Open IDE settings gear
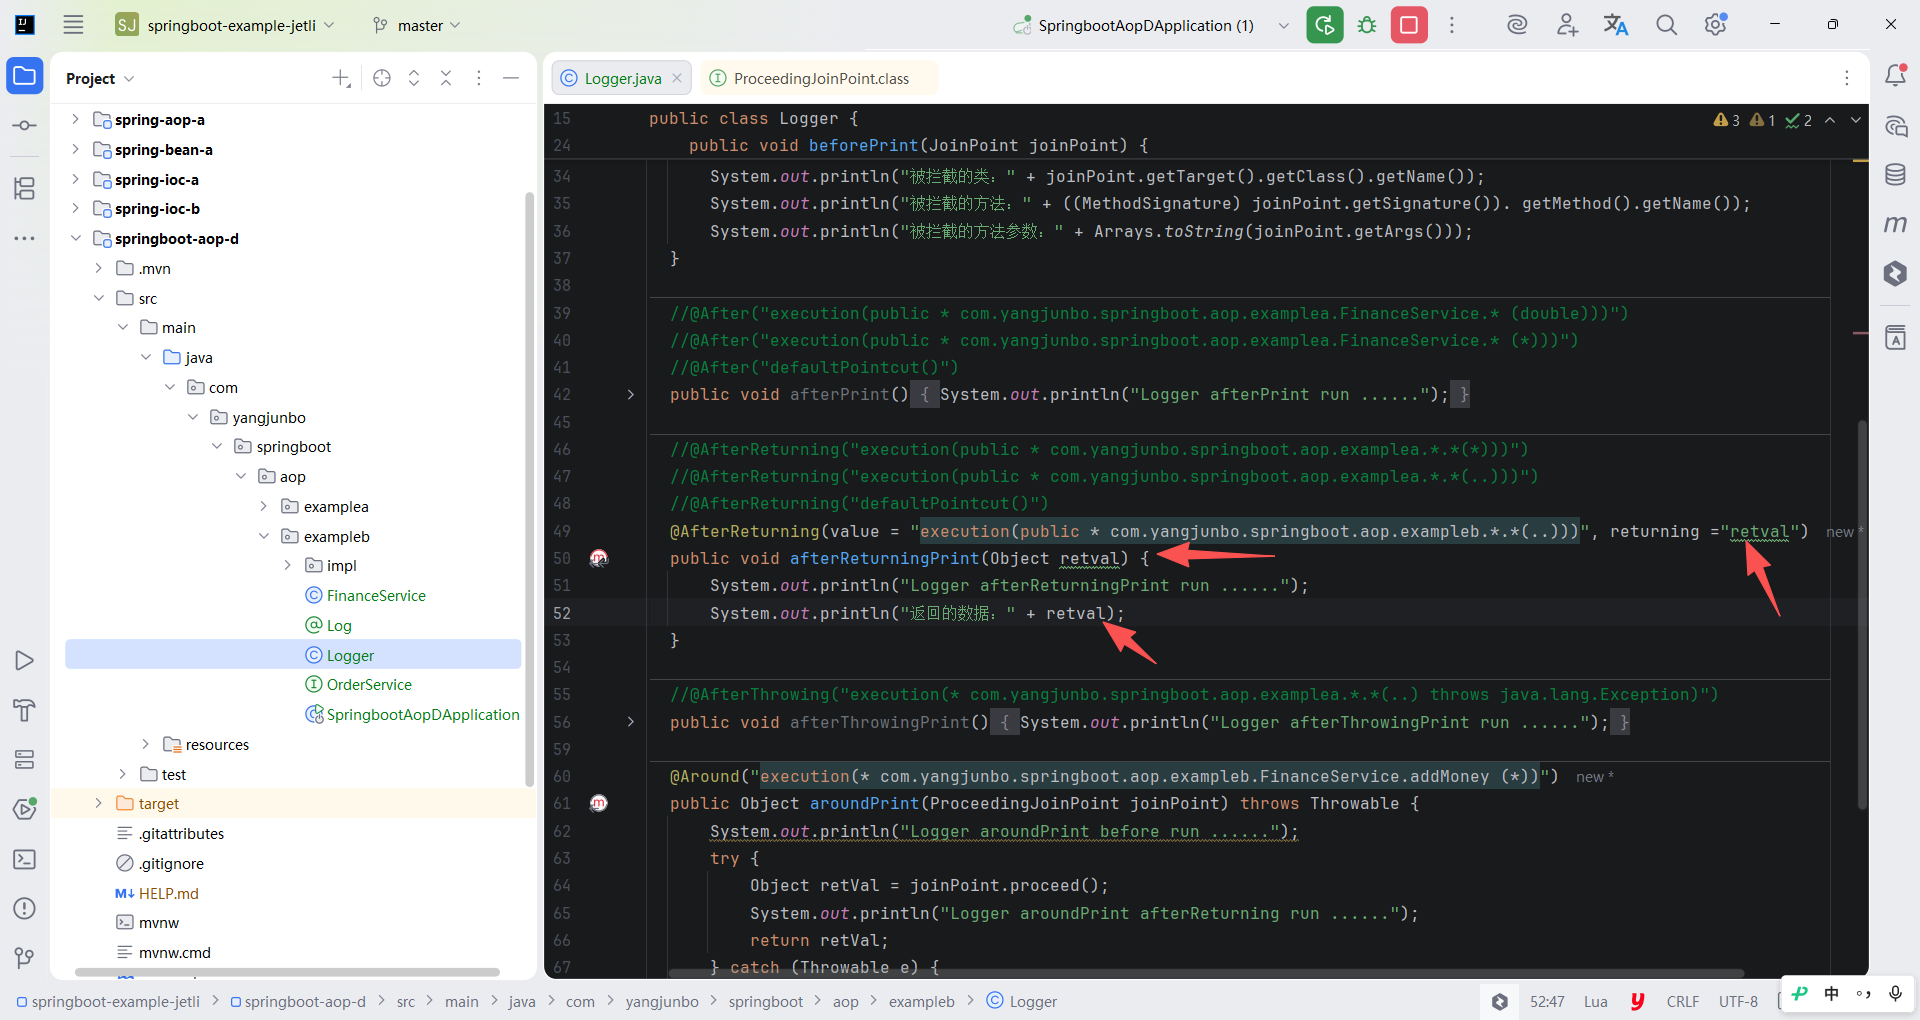Viewport: 1920px width, 1020px height. pyautogui.click(x=1716, y=25)
